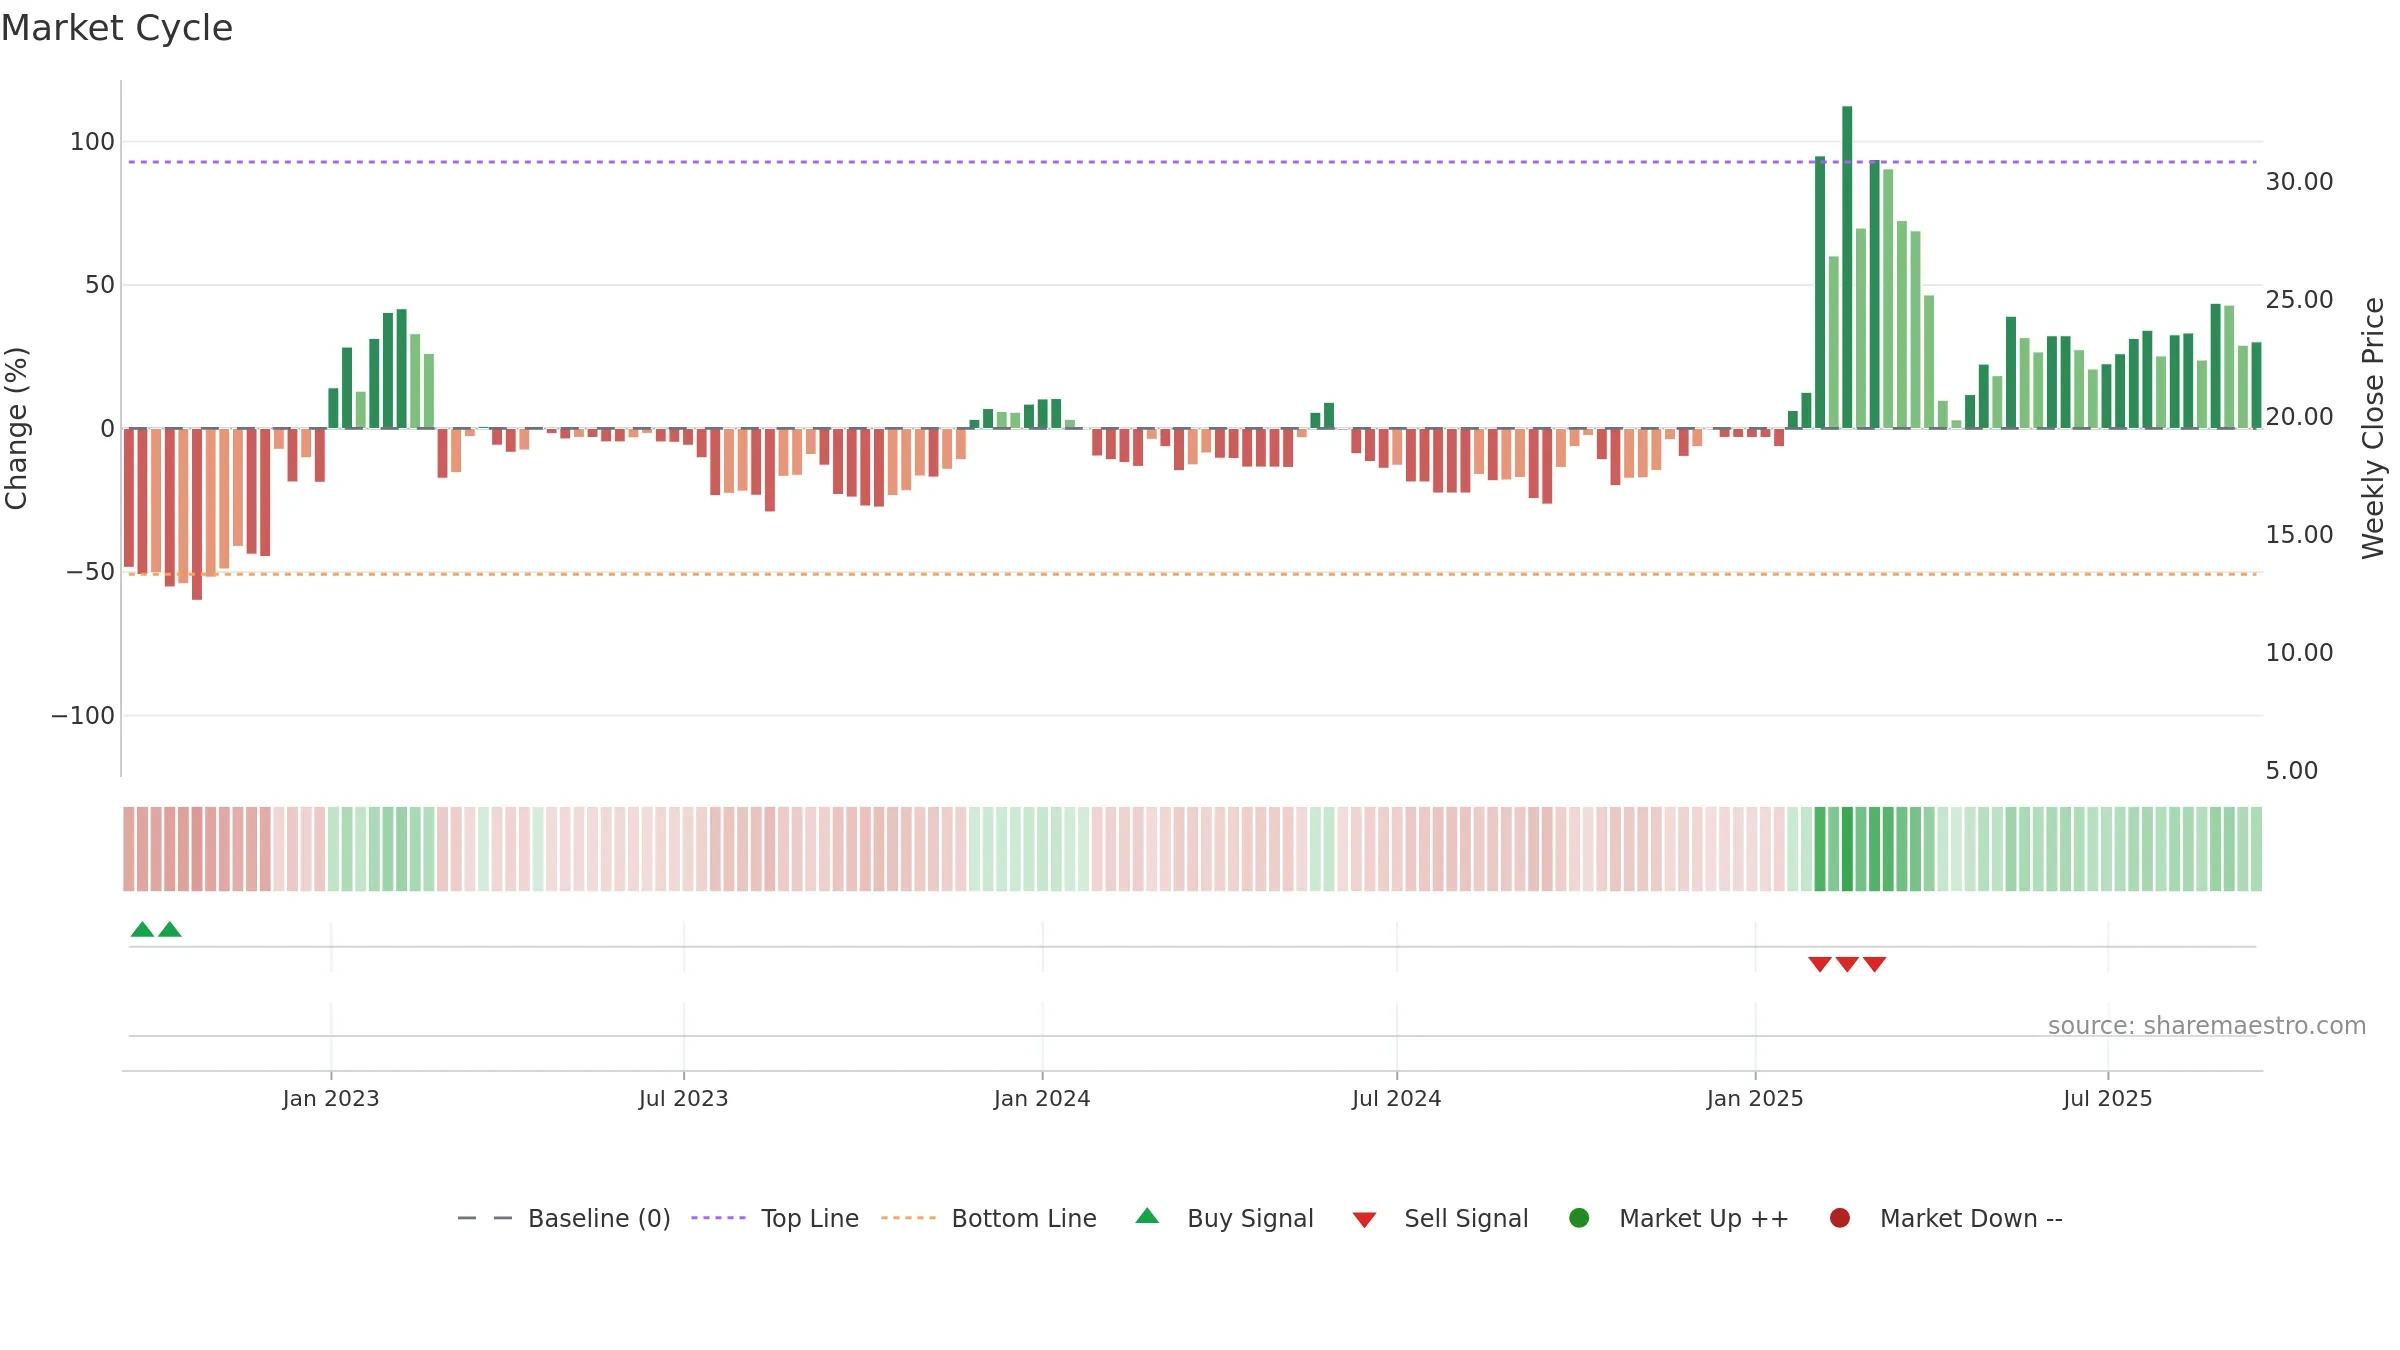This screenshot has width=2400, height=1350.
Task: Click the Jul 2024 axis label
Action: tap(1396, 1099)
